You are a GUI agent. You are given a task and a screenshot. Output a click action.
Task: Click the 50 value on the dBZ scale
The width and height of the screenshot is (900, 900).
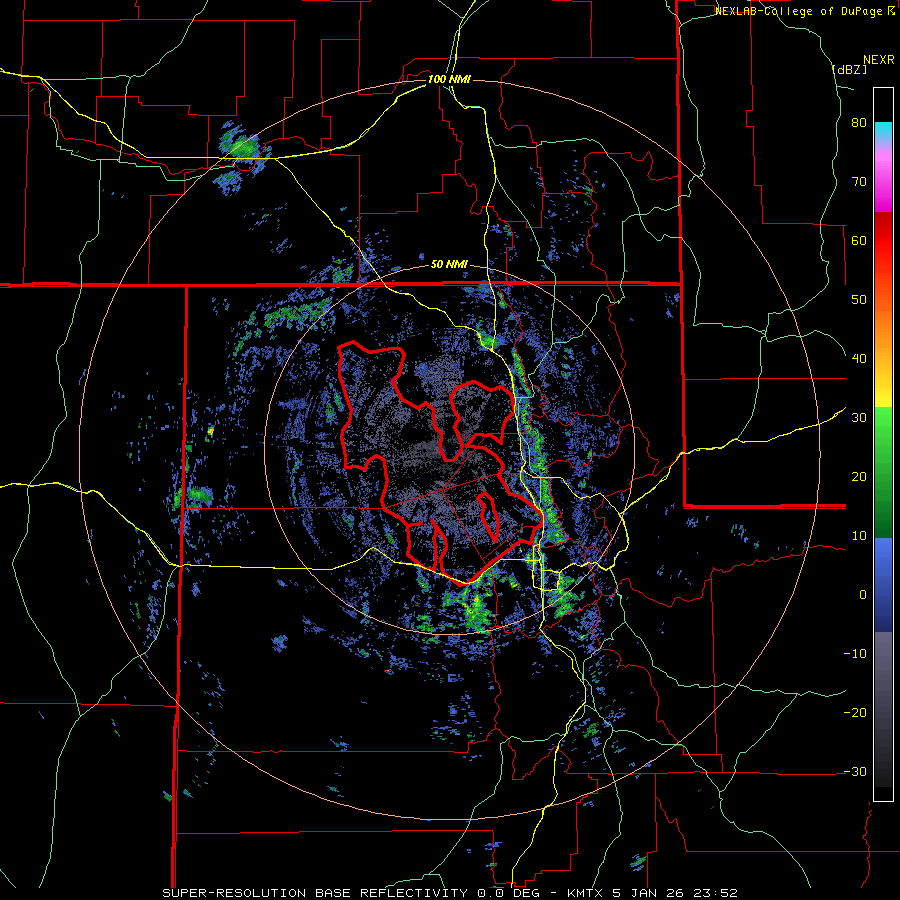859,300
